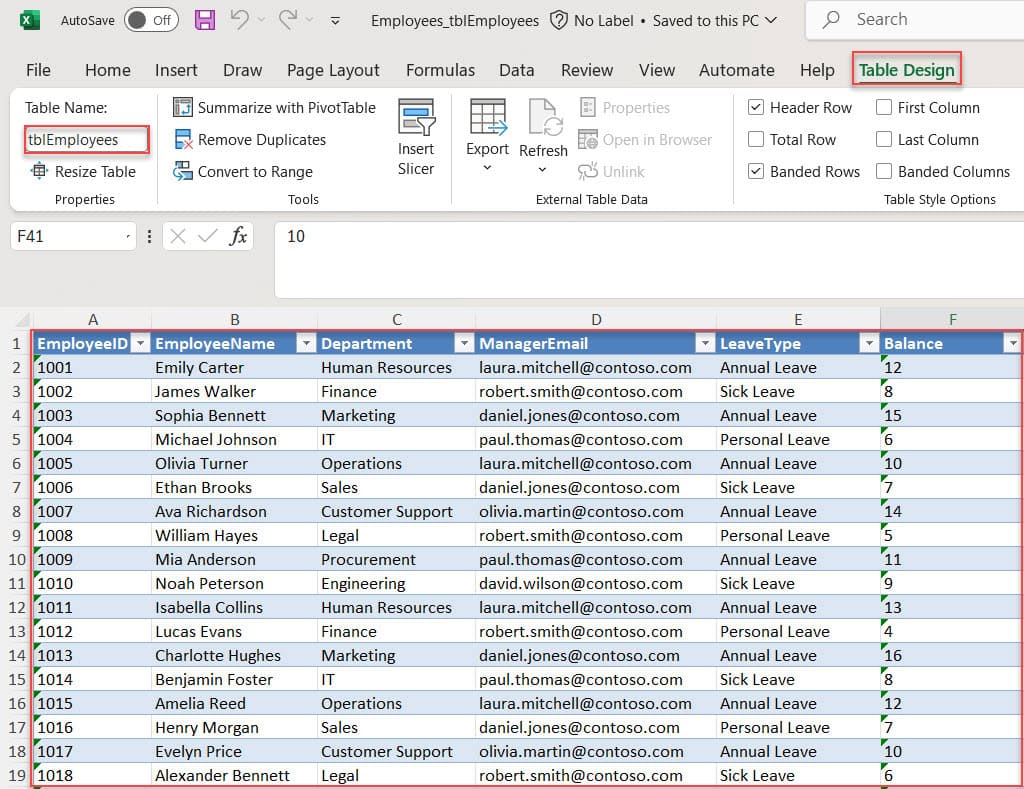Open the EmployeeID filter dropdown

click(140, 343)
